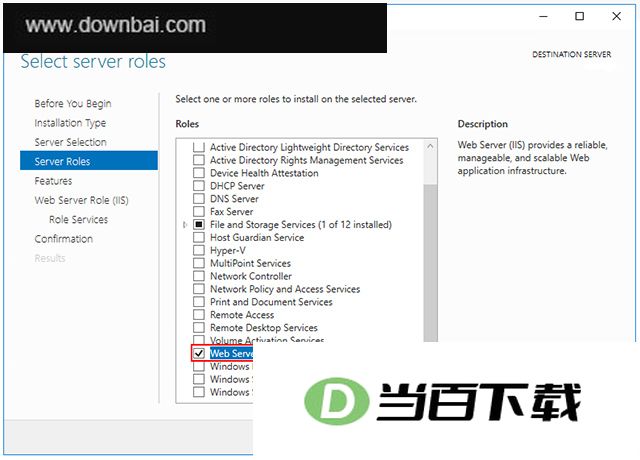The image size is (640, 460).
Task: Select Network Controller role label
Action: coord(251,276)
